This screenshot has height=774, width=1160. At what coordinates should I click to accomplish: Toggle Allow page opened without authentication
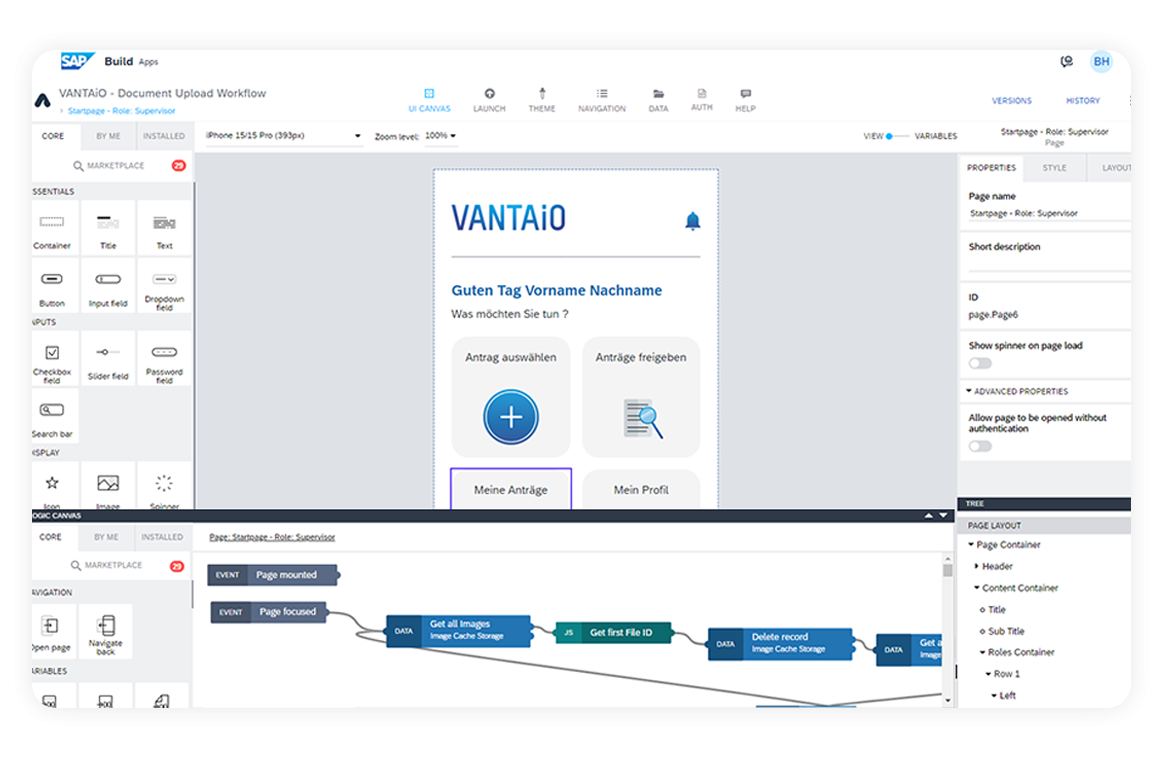pos(980,446)
